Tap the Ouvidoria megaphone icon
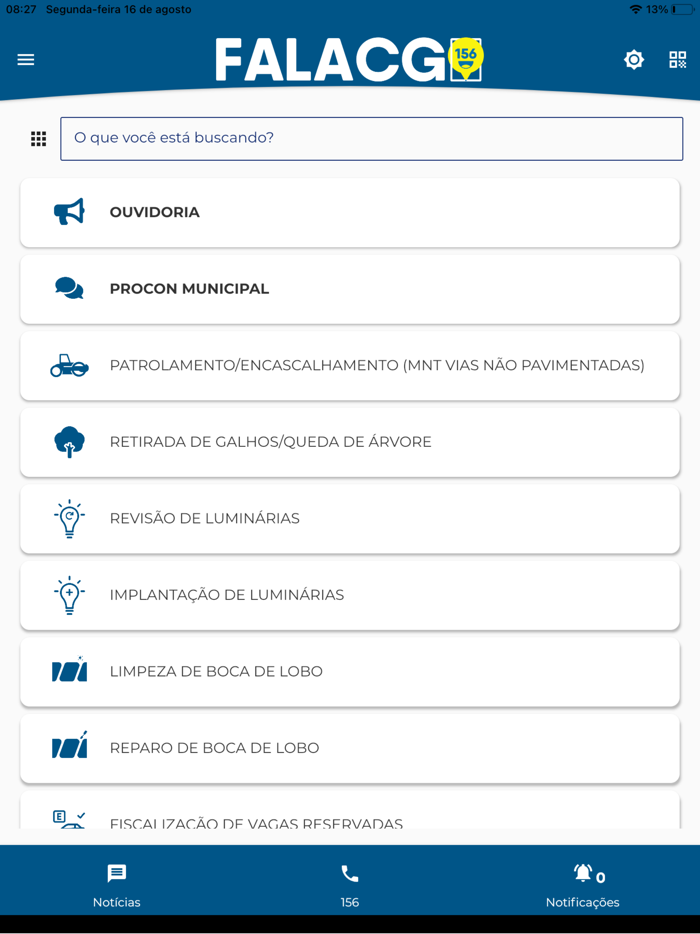The width and height of the screenshot is (700, 934). (x=69, y=212)
